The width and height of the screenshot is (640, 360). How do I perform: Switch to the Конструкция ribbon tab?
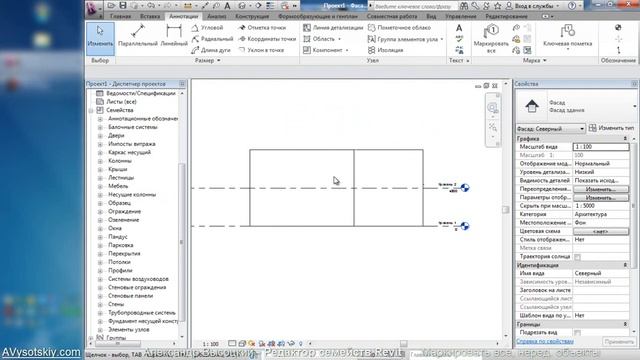click(252, 16)
